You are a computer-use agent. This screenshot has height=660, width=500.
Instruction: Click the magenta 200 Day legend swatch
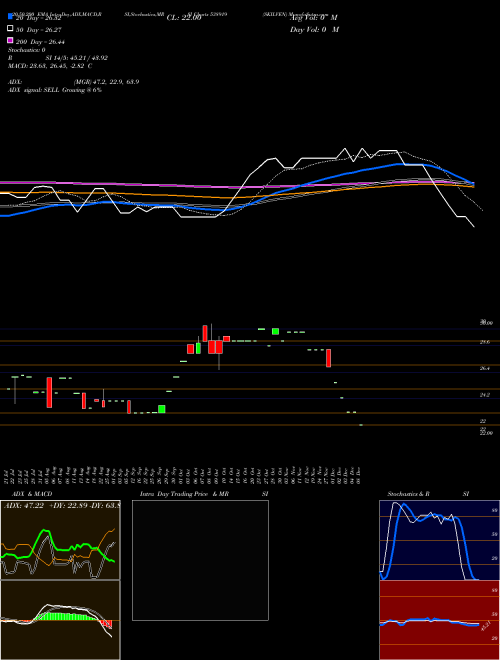click(10, 40)
